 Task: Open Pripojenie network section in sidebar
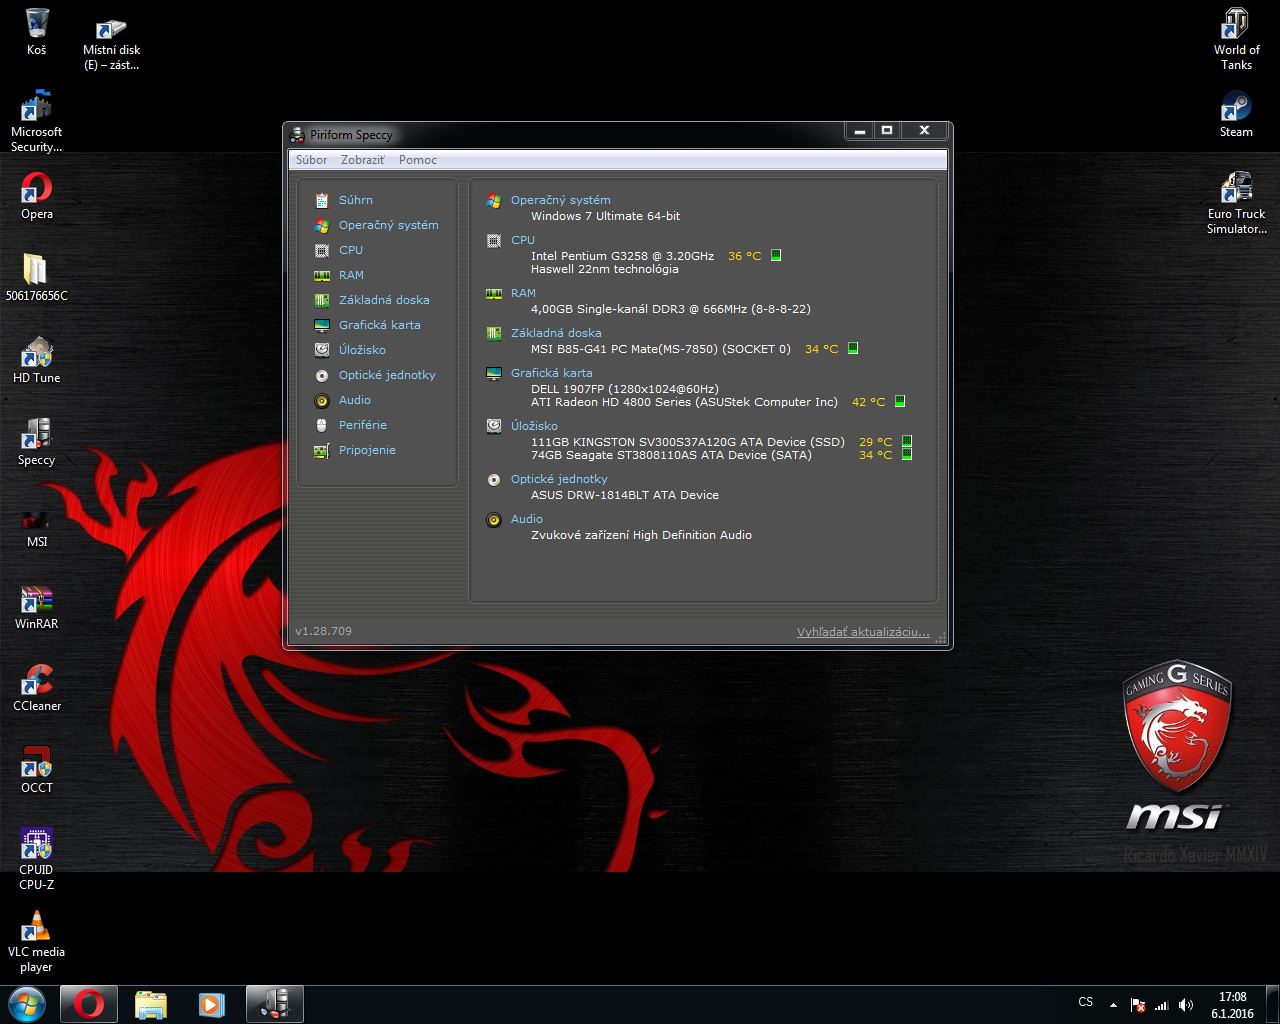[367, 450]
